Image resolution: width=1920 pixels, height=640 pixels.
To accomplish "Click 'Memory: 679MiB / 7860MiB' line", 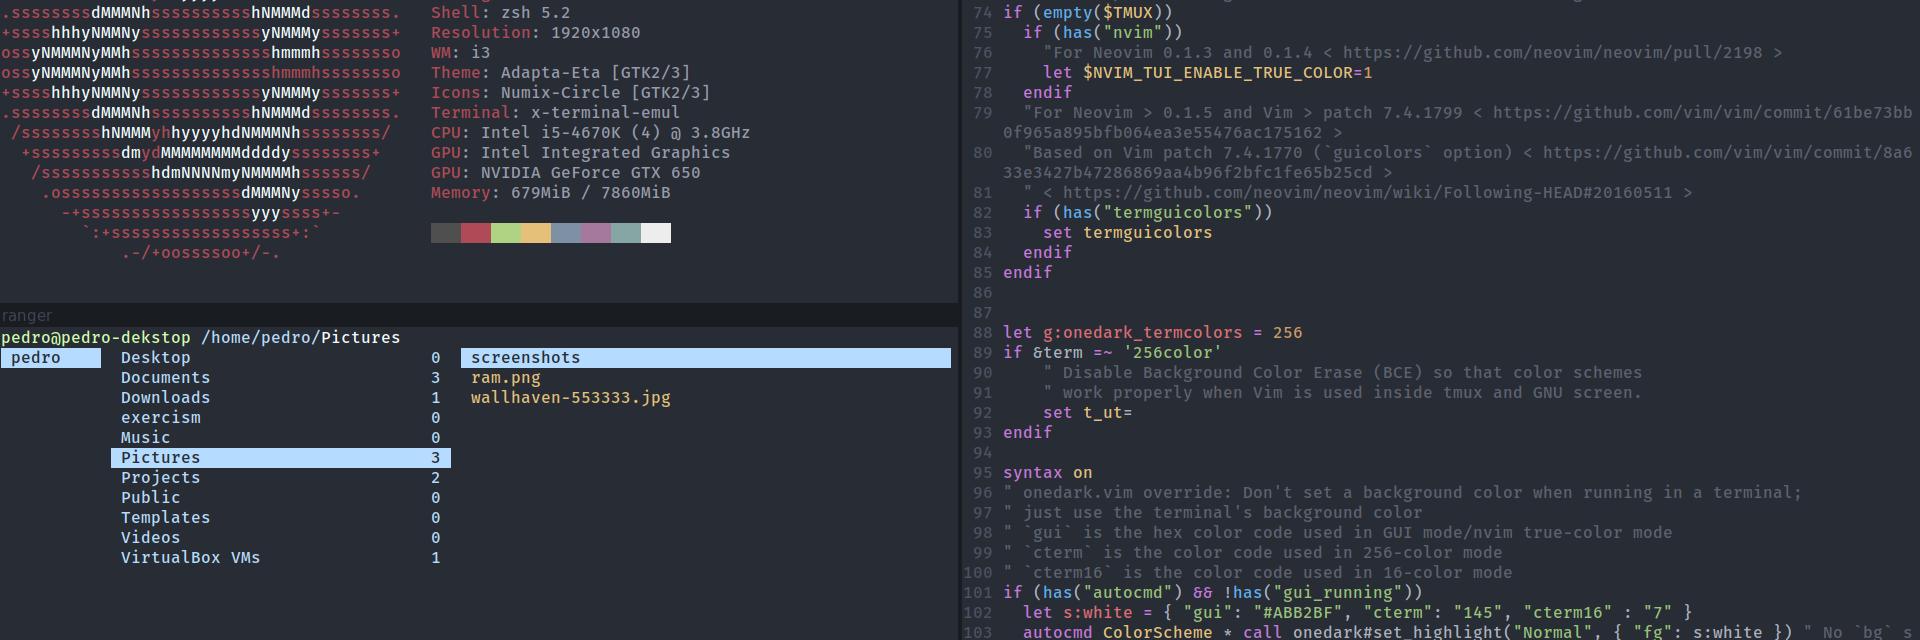I will [550, 193].
